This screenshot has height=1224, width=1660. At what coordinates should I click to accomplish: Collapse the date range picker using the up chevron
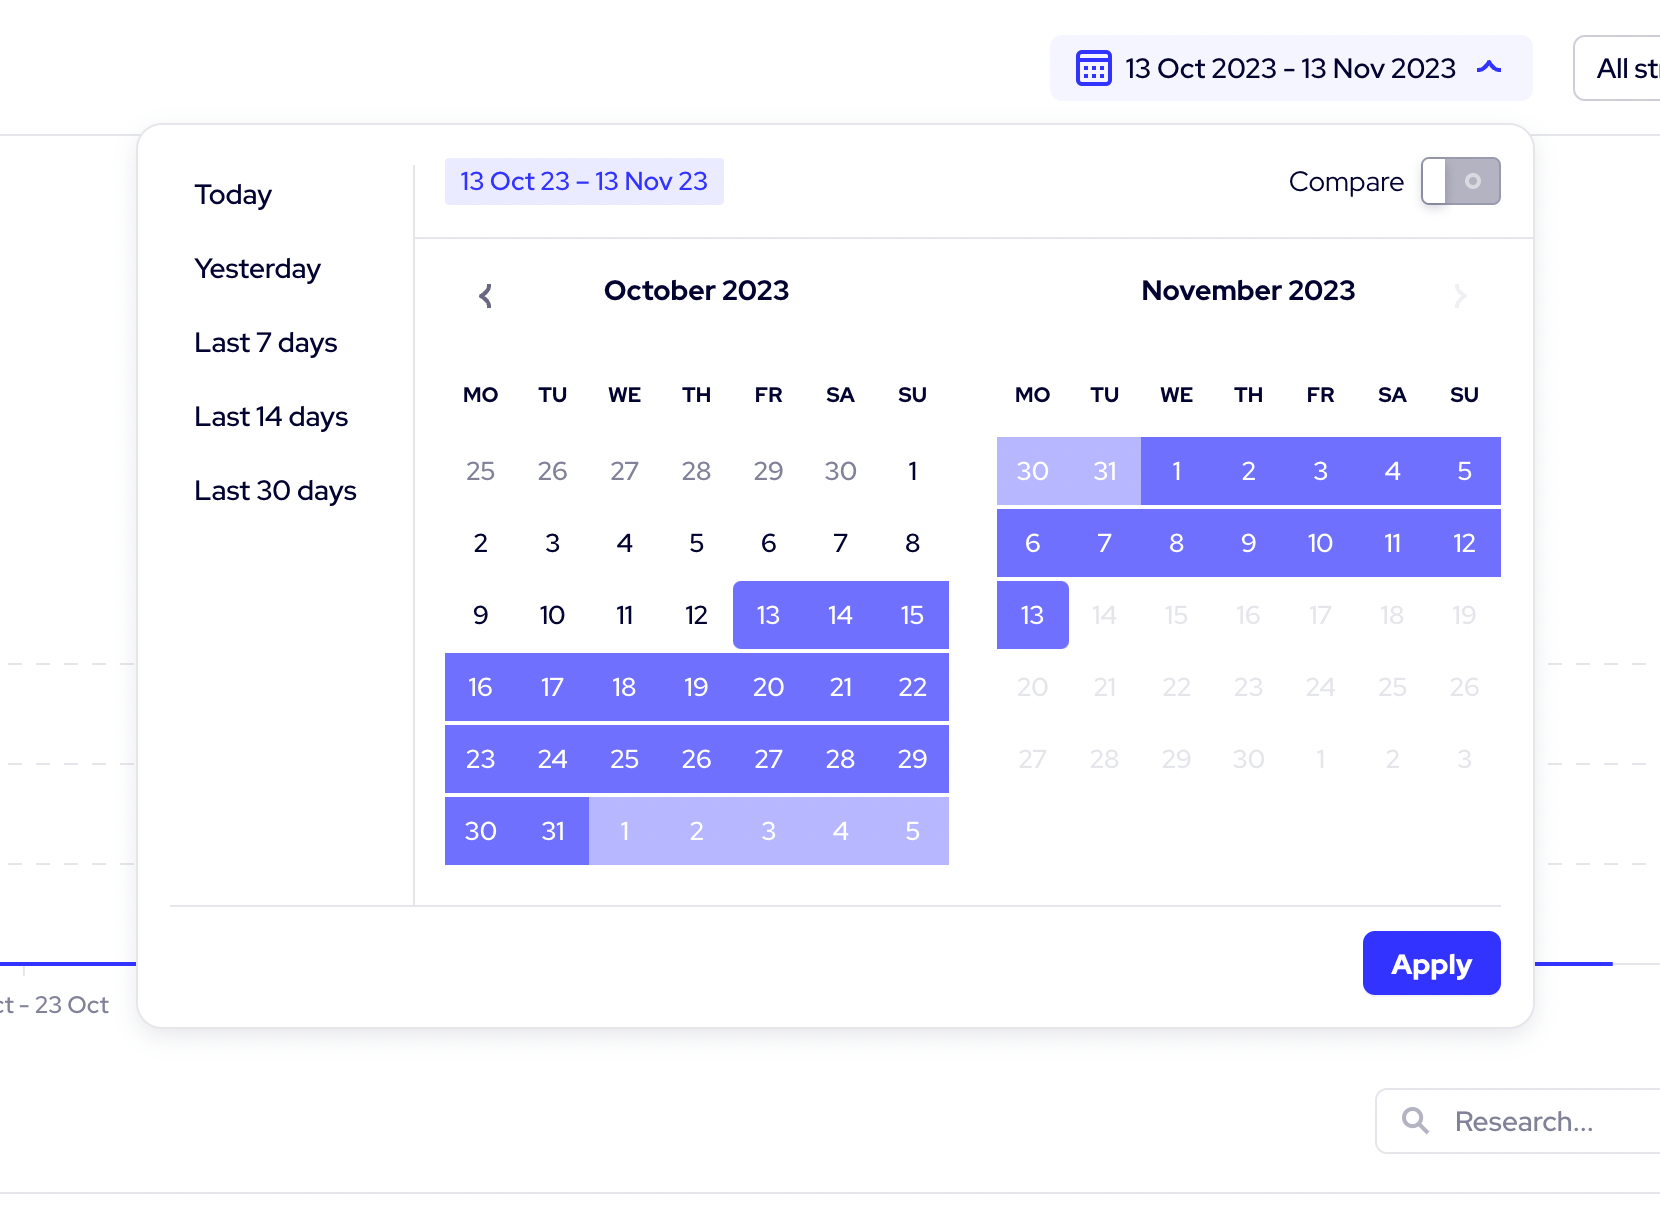click(1489, 68)
